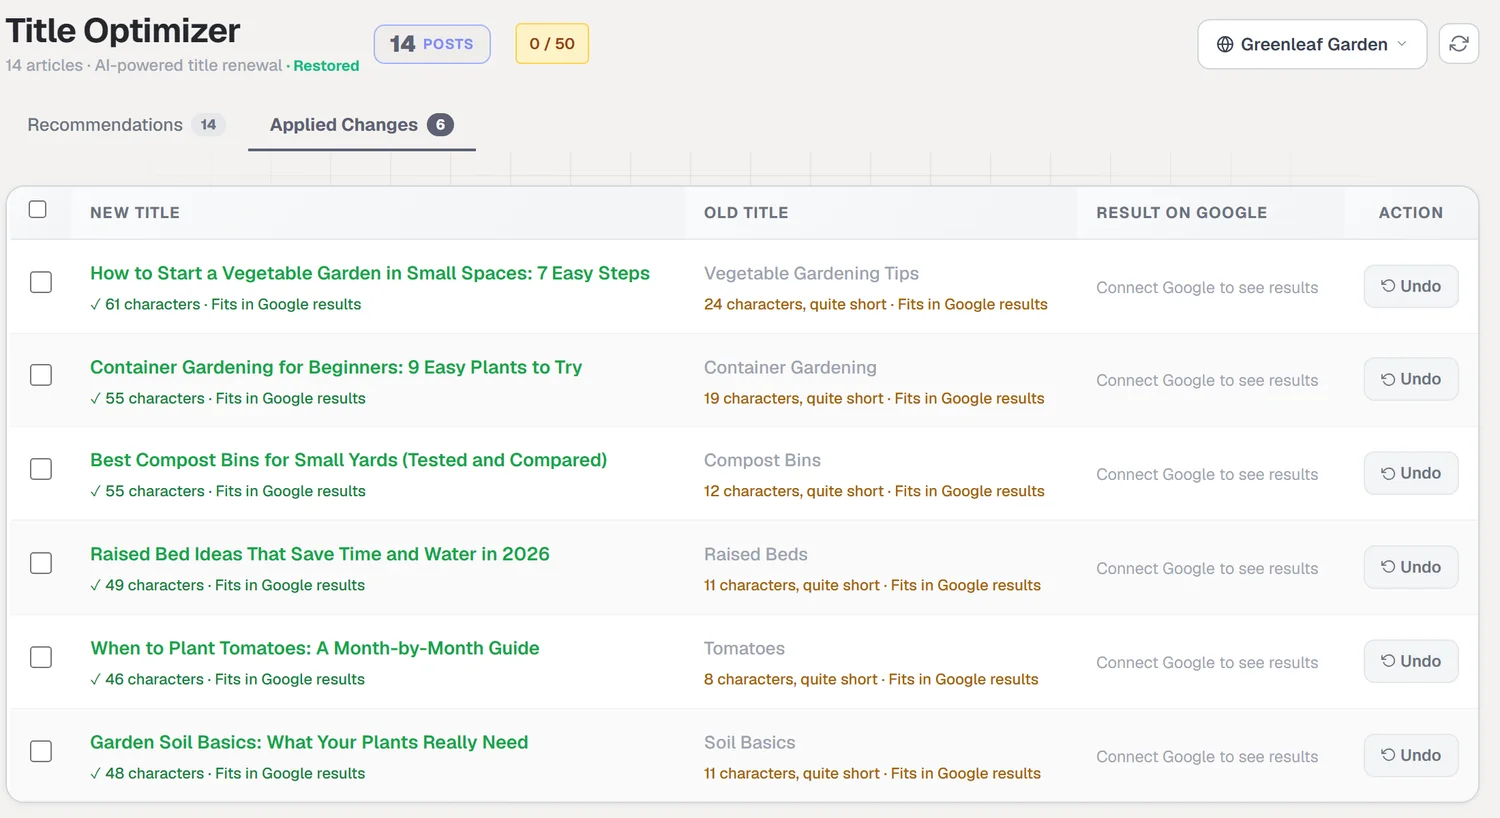Undo the Container Gardening title change

pyautogui.click(x=1411, y=379)
